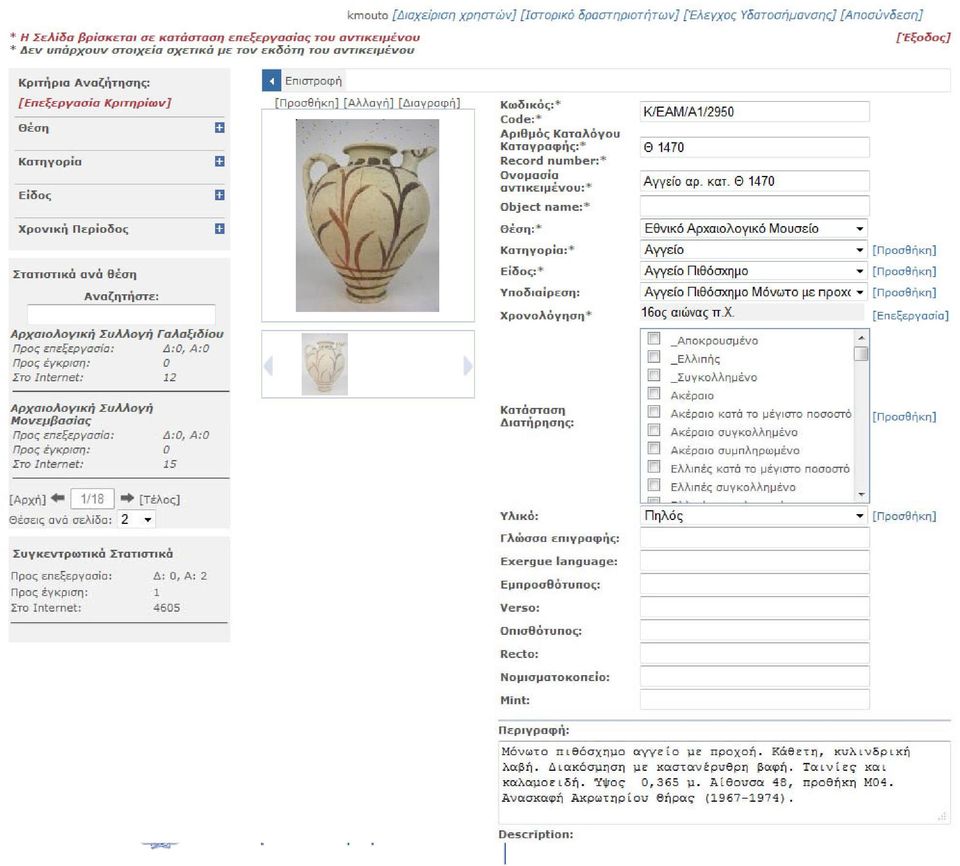Click the Προσθήκη link above the image
960x866 pixels.
coord(307,103)
